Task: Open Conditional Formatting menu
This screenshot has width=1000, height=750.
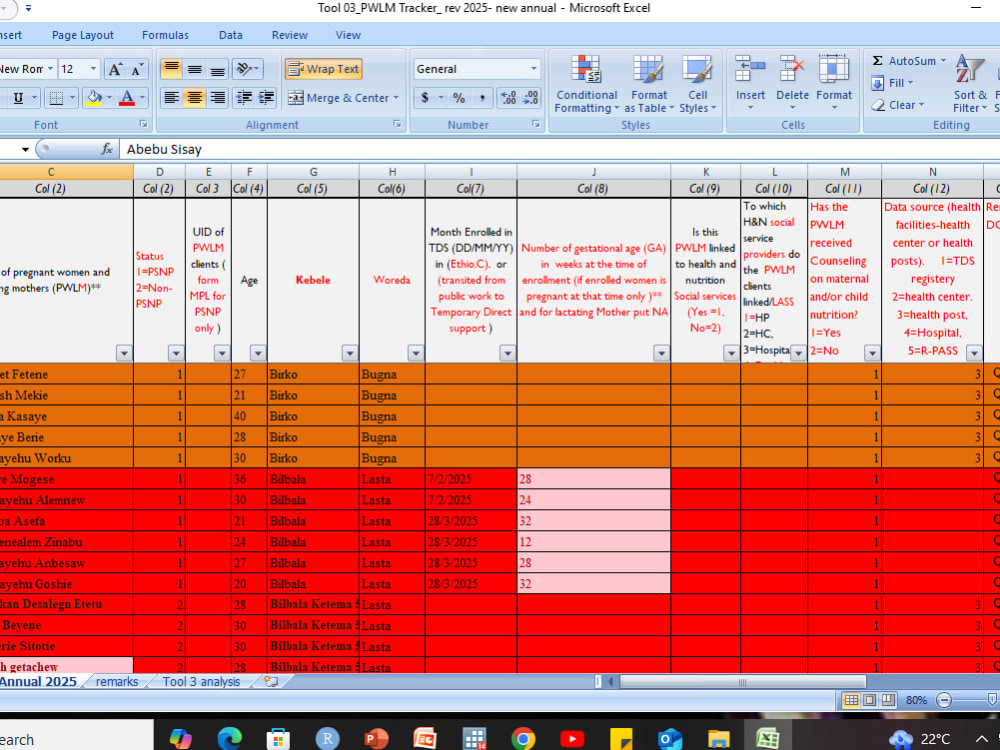Action: click(x=586, y=84)
